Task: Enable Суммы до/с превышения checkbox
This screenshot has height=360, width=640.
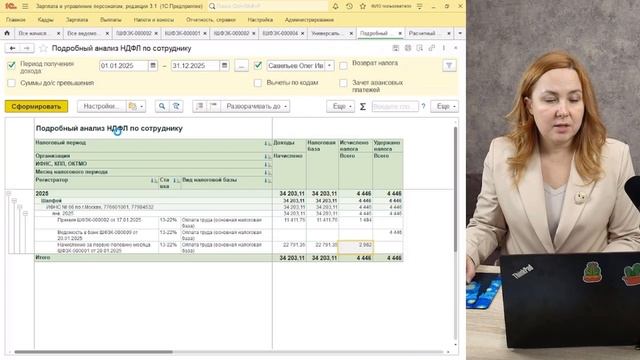Action: [x=11, y=83]
